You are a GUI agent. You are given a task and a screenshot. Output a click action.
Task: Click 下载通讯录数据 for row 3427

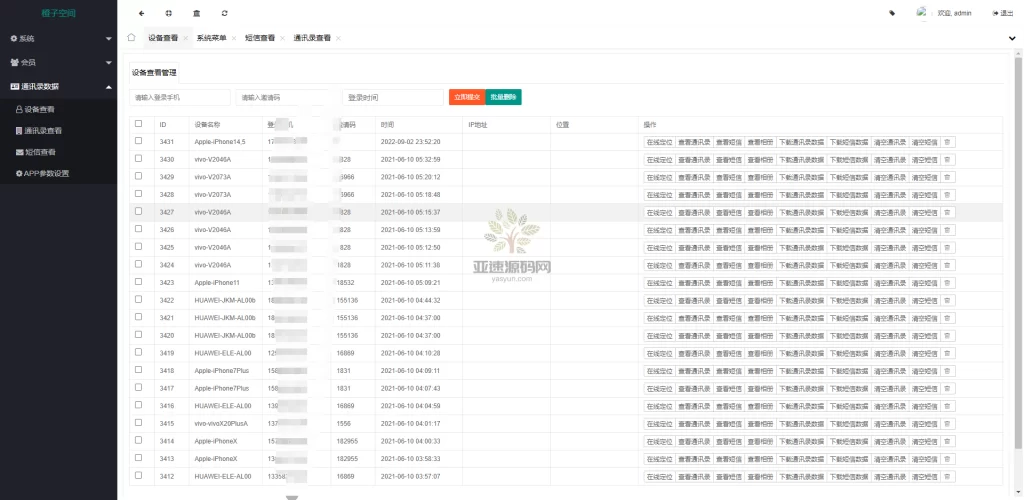click(801, 212)
